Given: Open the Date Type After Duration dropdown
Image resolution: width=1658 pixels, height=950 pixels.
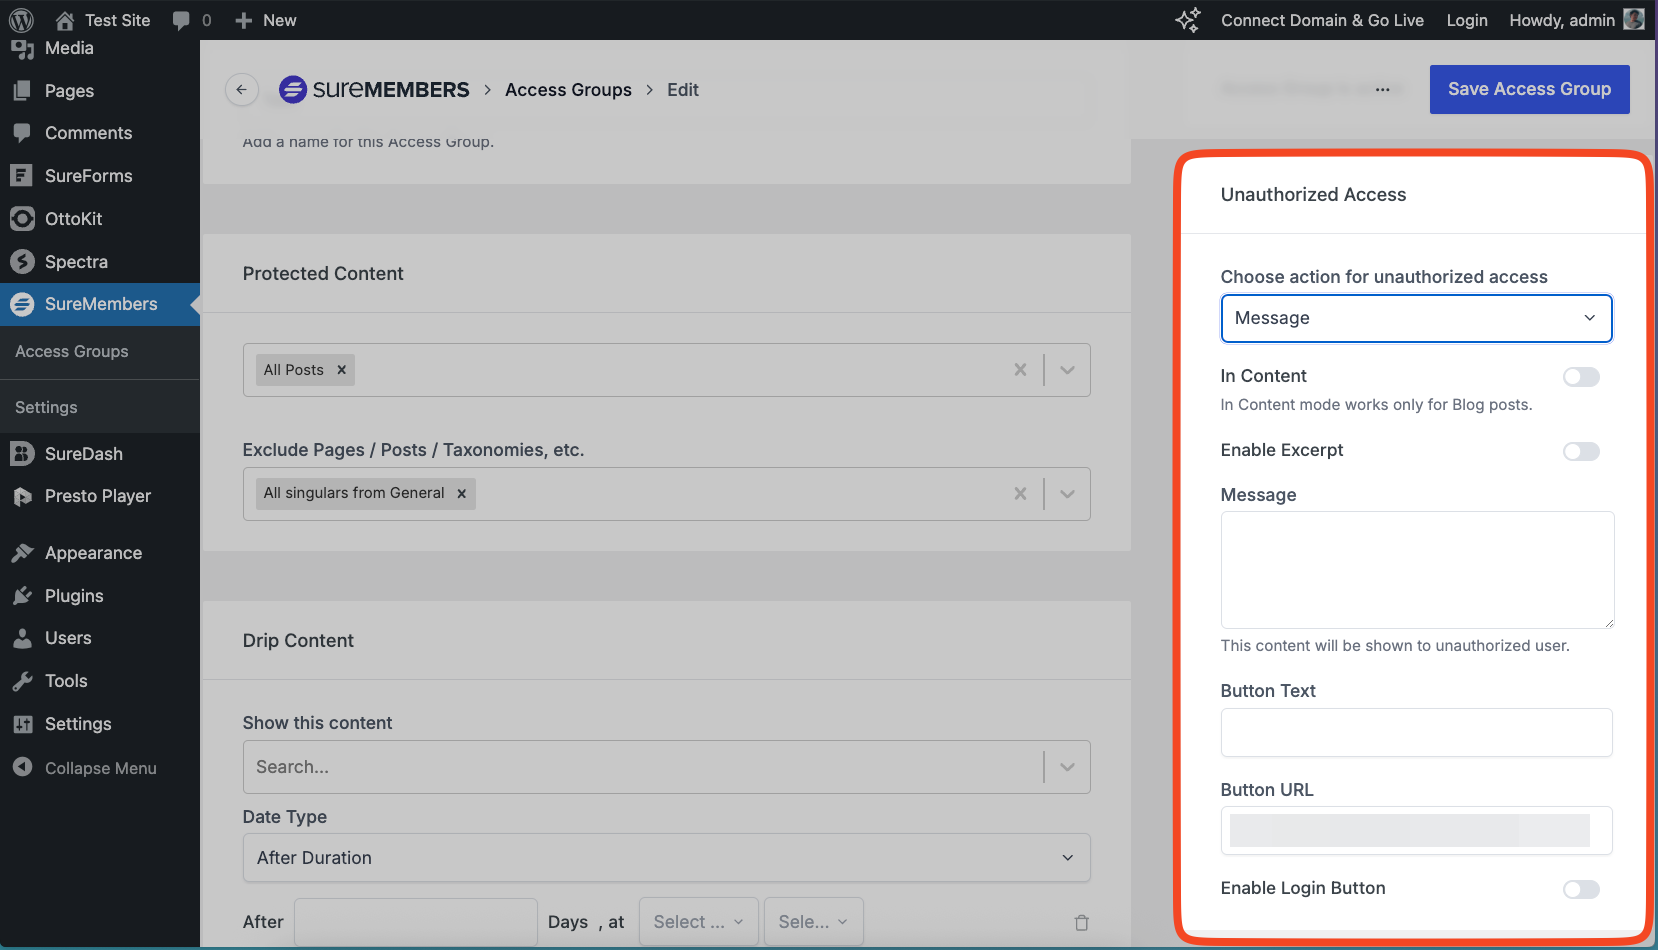Looking at the screenshot, I should pos(666,858).
